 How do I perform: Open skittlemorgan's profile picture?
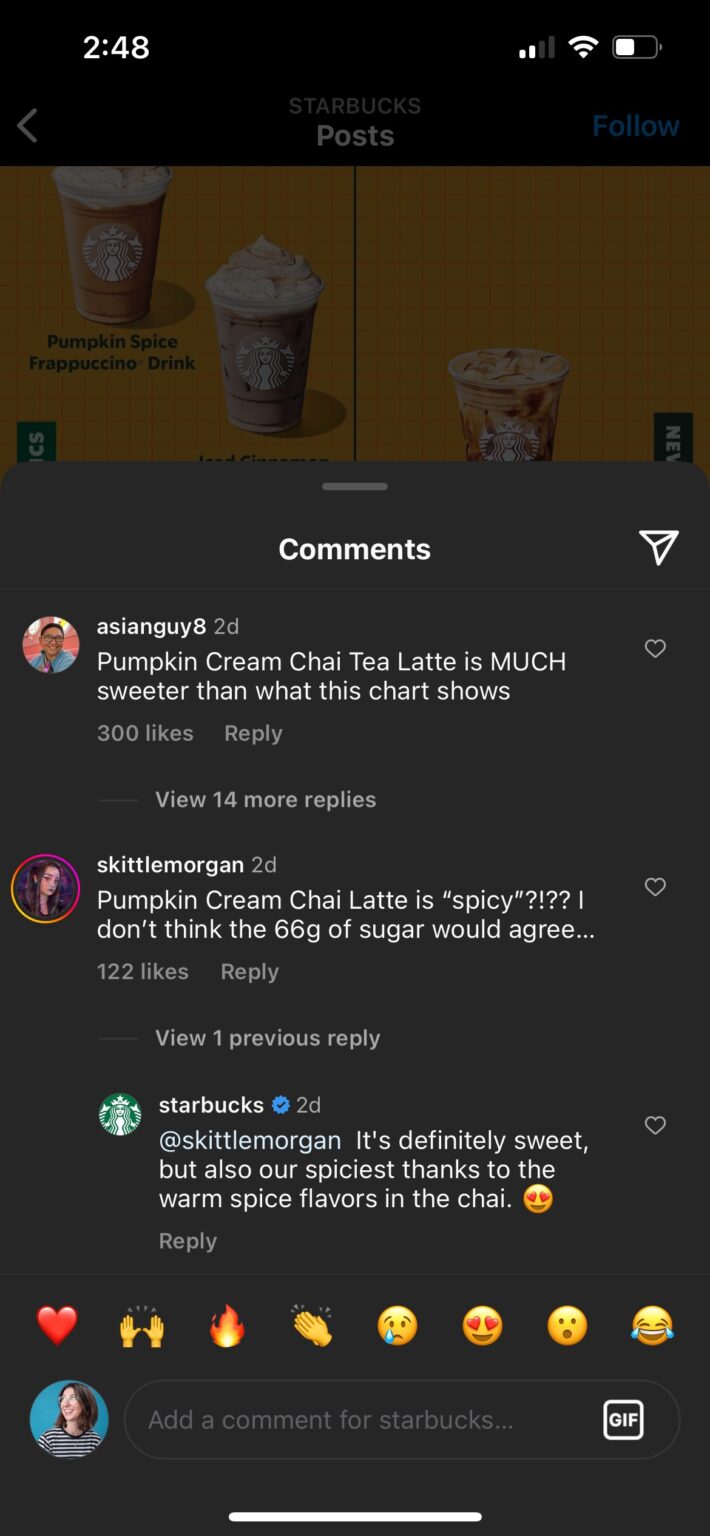(x=45, y=888)
